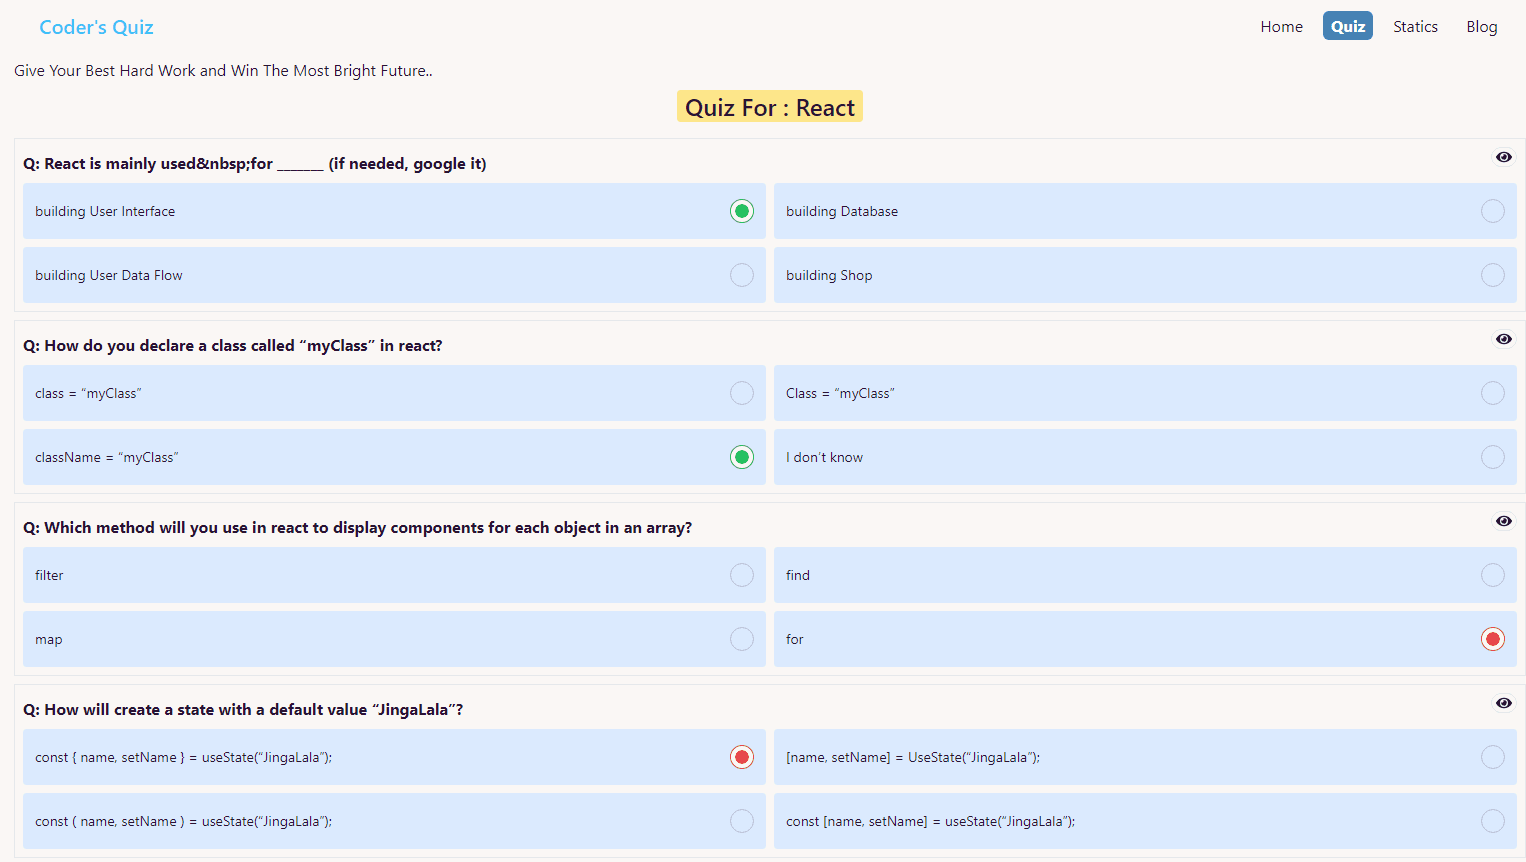Go to the Blog page
This screenshot has width=1526, height=862.
pyautogui.click(x=1481, y=27)
